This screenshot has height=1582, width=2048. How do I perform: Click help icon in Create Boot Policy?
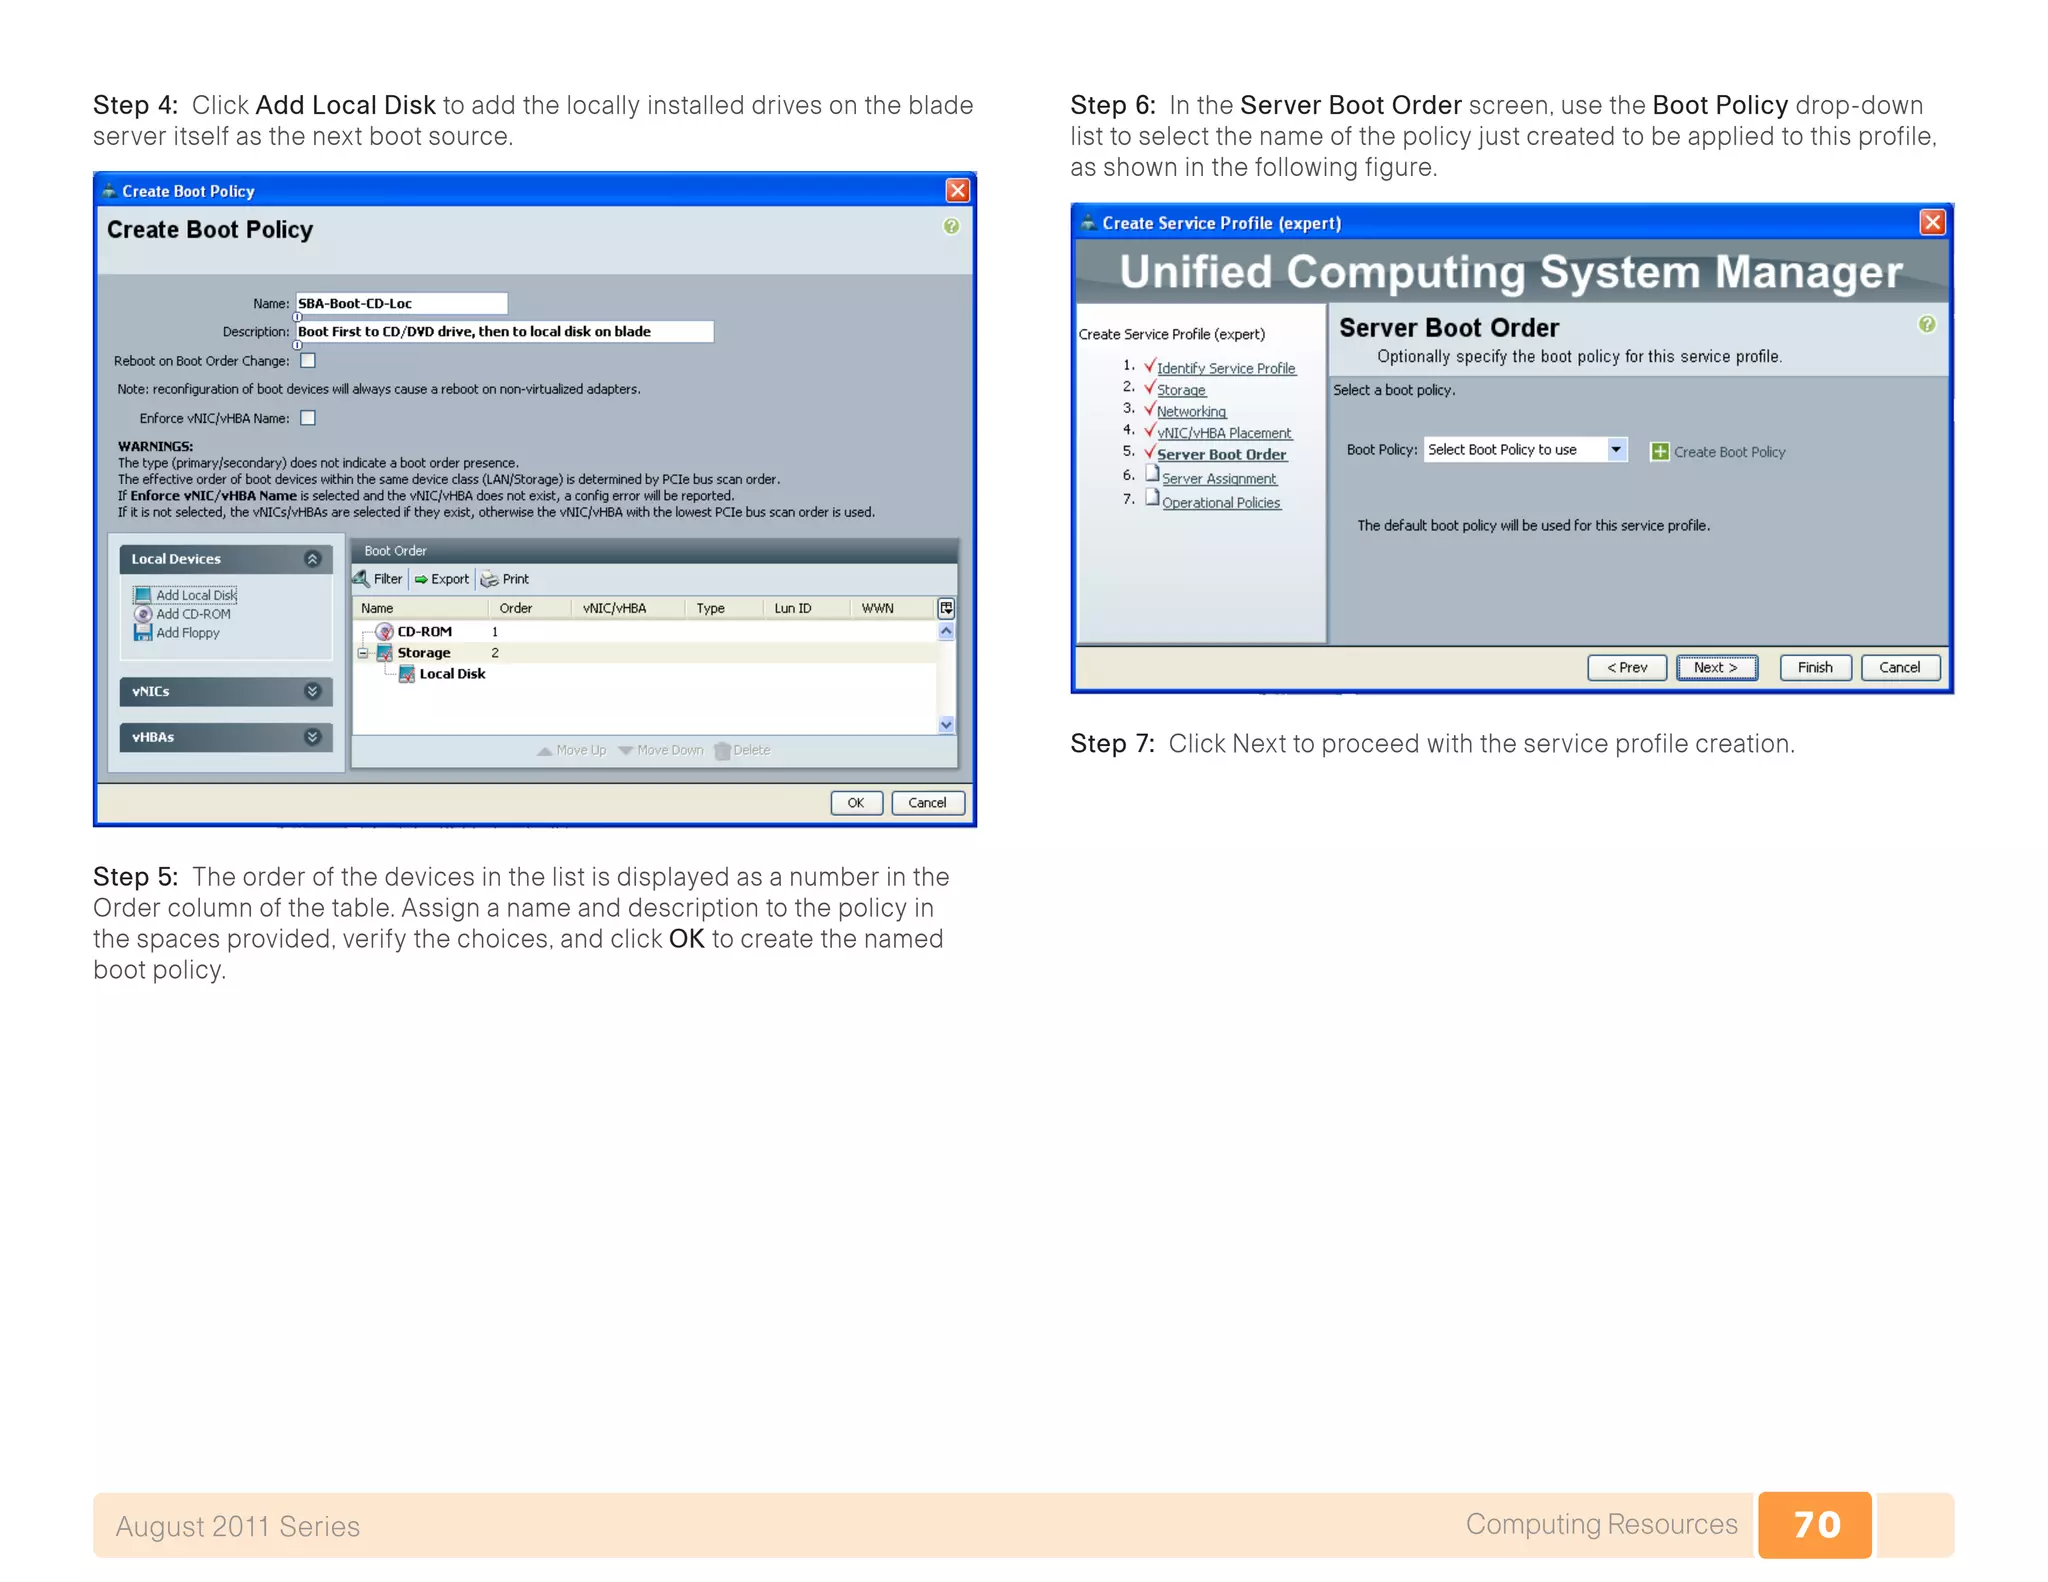pyautogui.click(x=951, y=227)
